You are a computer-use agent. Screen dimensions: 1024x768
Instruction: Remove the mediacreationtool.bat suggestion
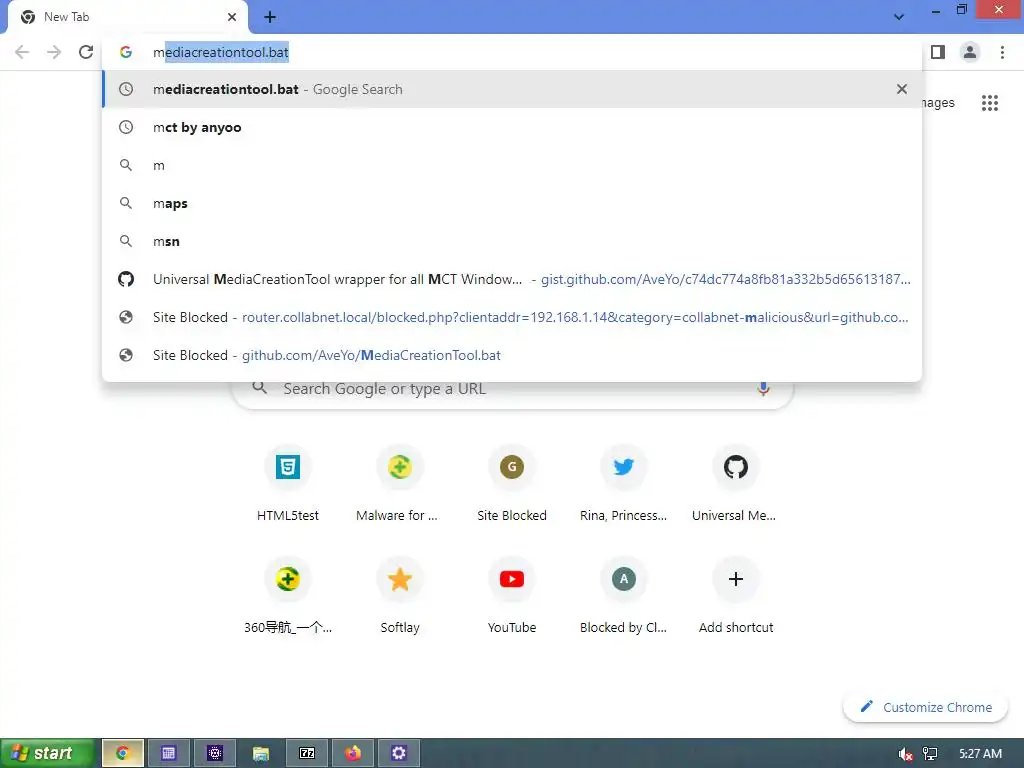click(x=902, y=89)
